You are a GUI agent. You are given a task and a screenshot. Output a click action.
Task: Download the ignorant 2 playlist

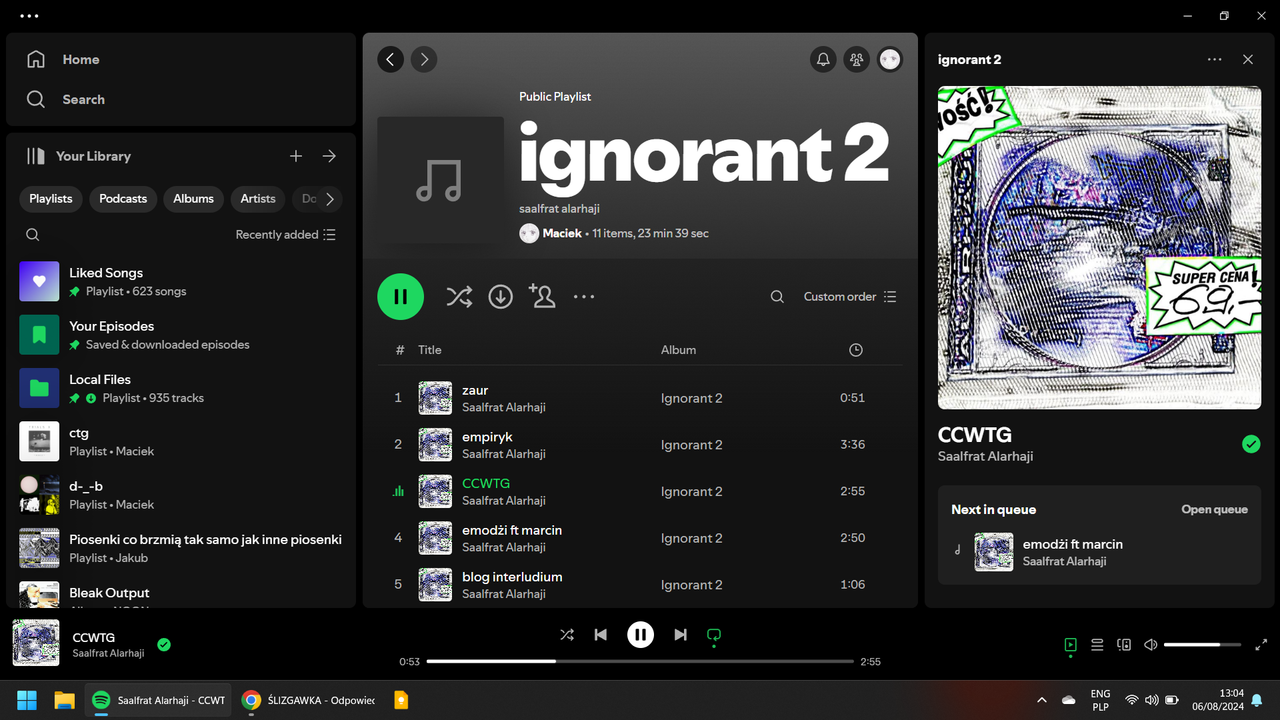click(x=500, y=296)
